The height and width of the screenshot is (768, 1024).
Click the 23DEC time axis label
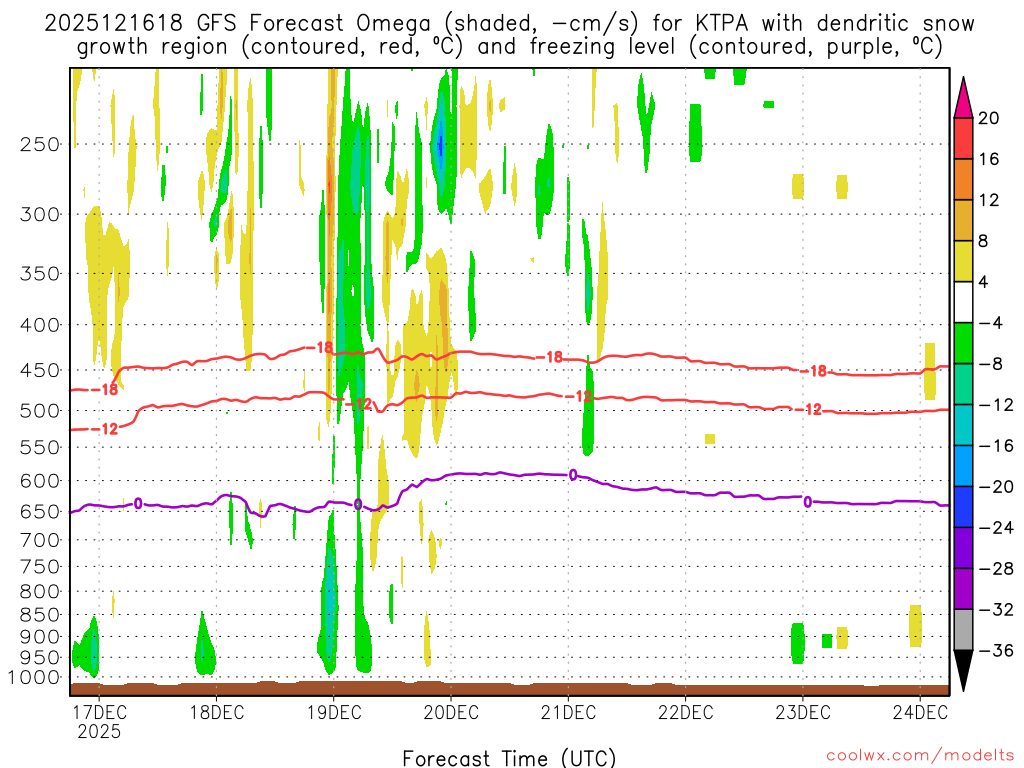803,712
